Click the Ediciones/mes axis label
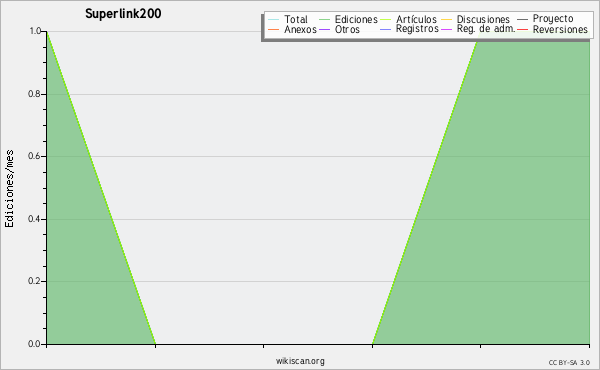 coord(9,189)
